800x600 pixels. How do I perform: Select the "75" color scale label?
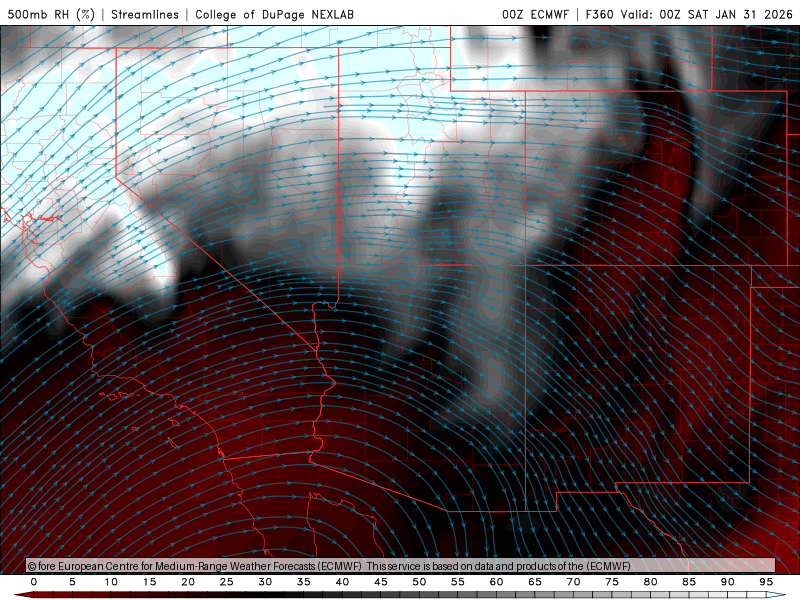point(612,582)
